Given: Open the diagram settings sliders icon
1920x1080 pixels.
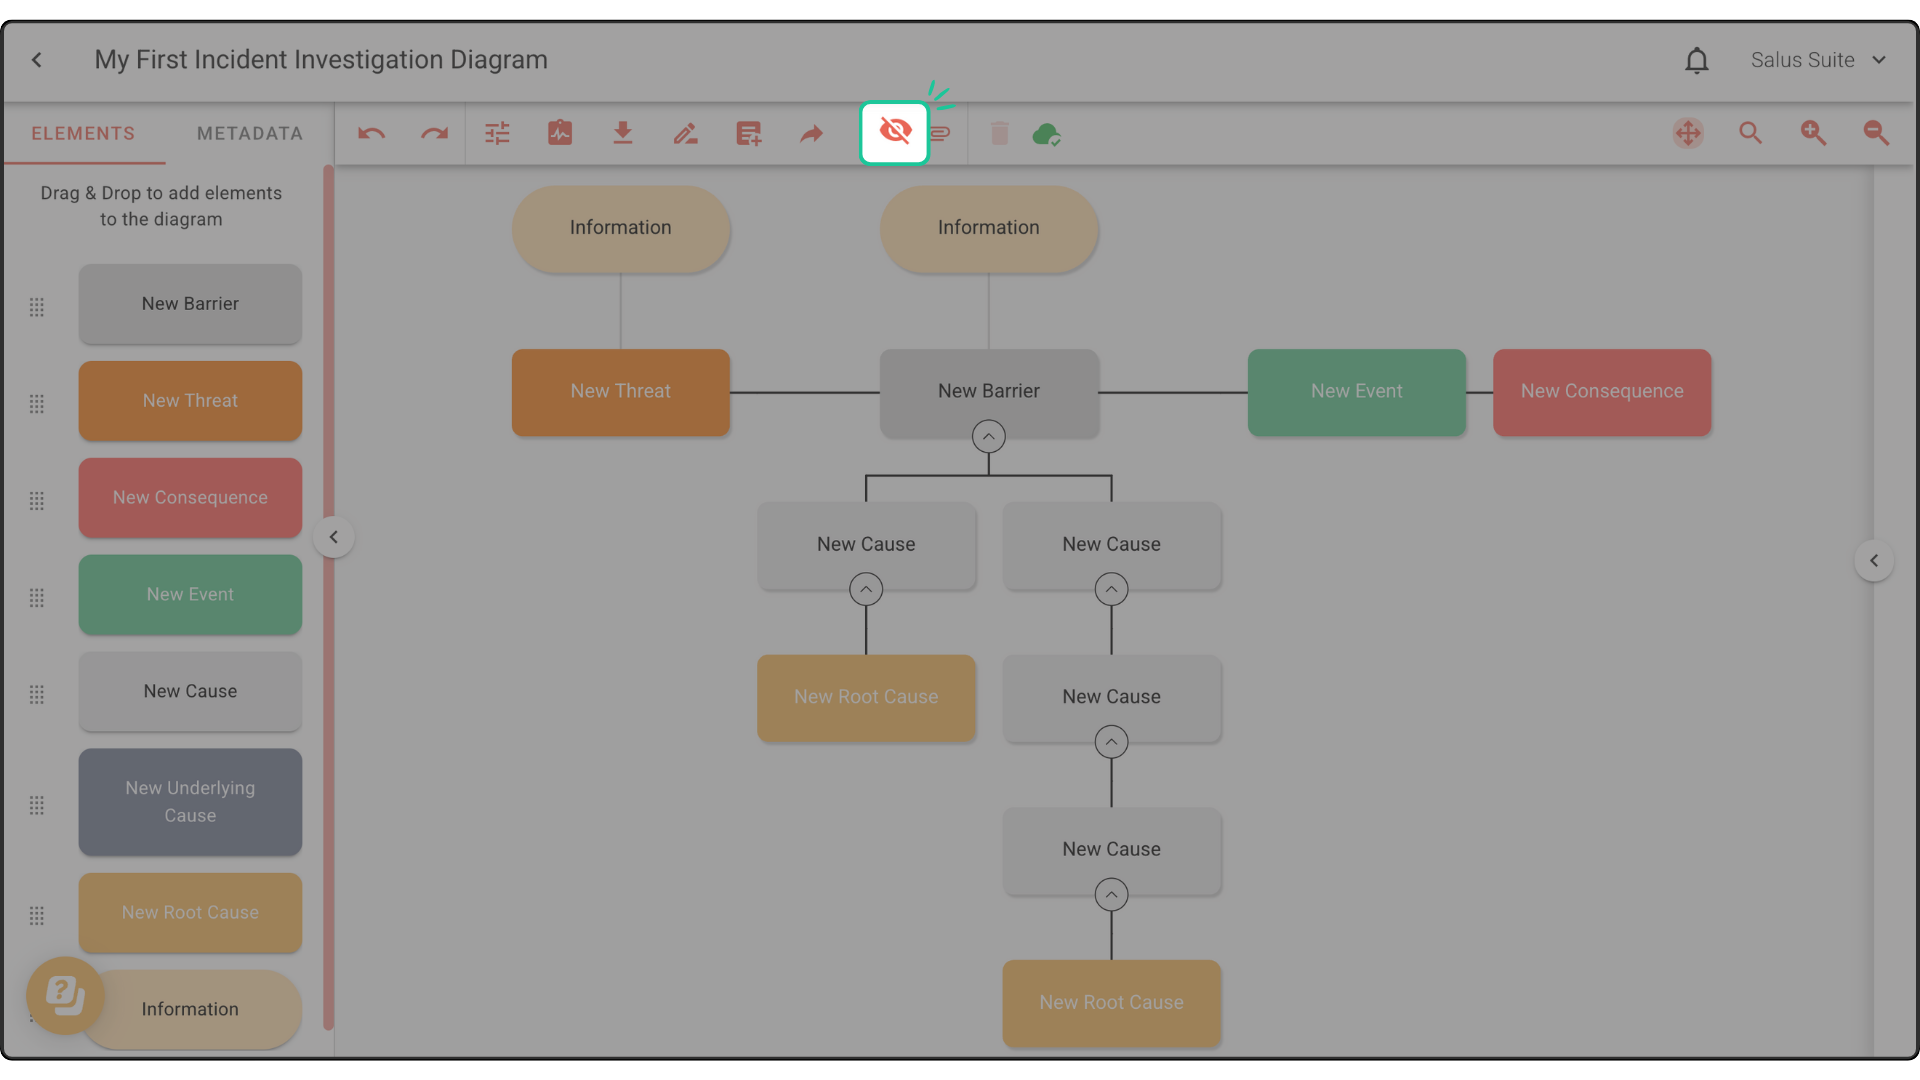Looking at the screenshot, I should point(497,133).
